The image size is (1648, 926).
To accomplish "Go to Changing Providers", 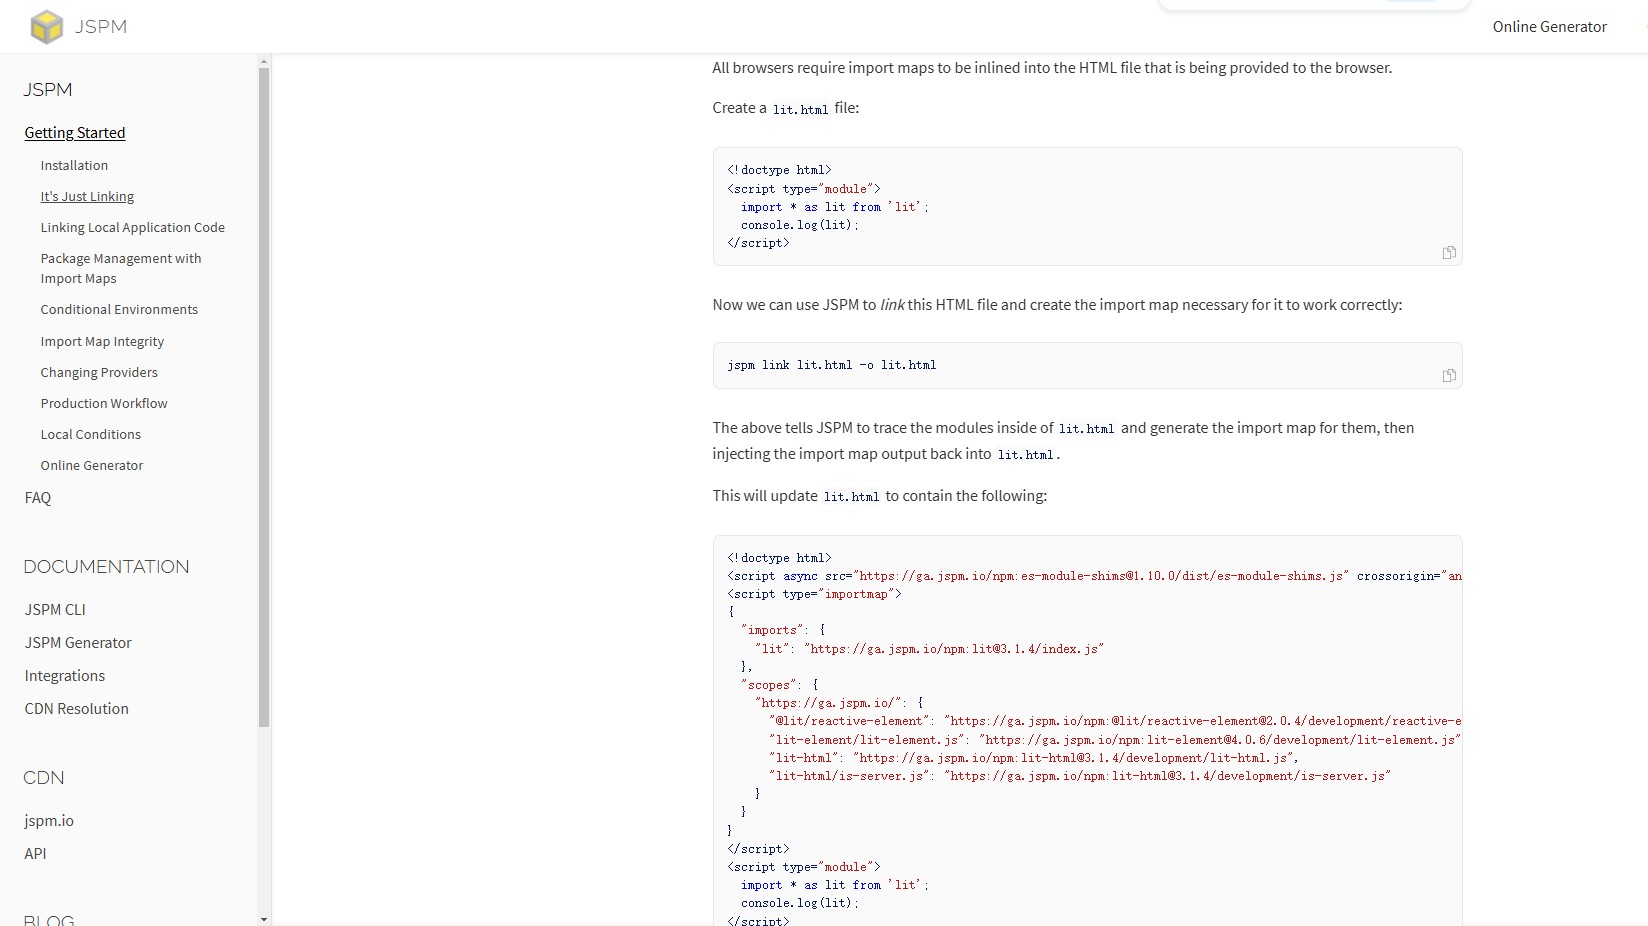I will point(99,372).
